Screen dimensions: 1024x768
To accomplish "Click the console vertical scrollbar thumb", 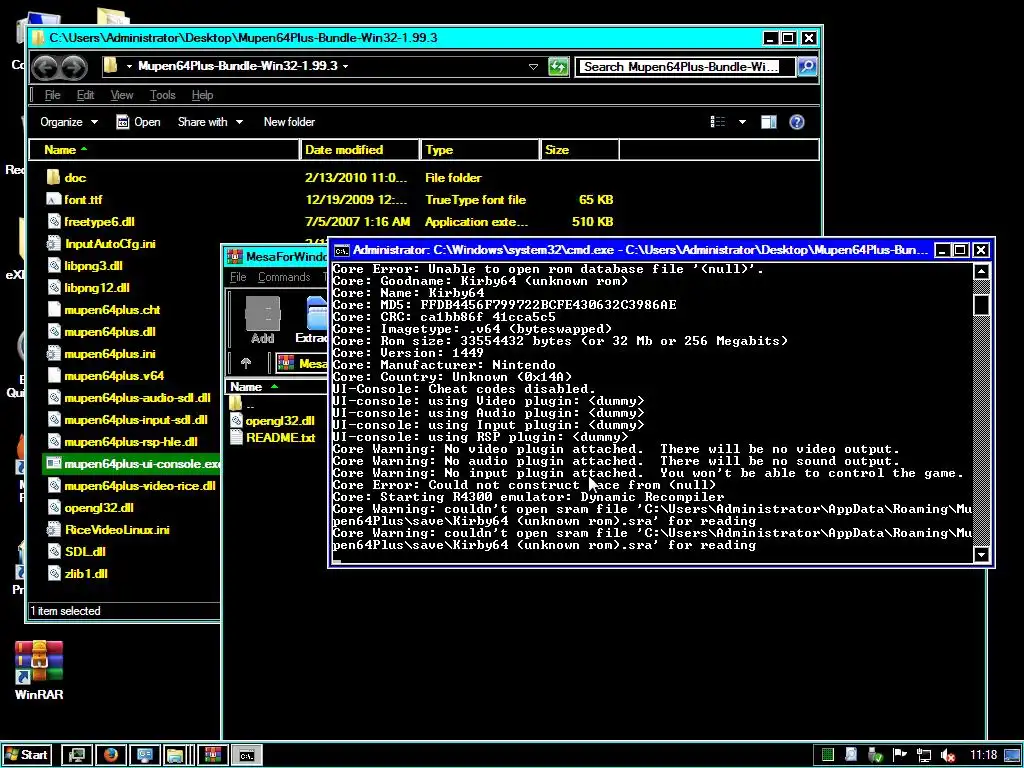I will (981, 305).
